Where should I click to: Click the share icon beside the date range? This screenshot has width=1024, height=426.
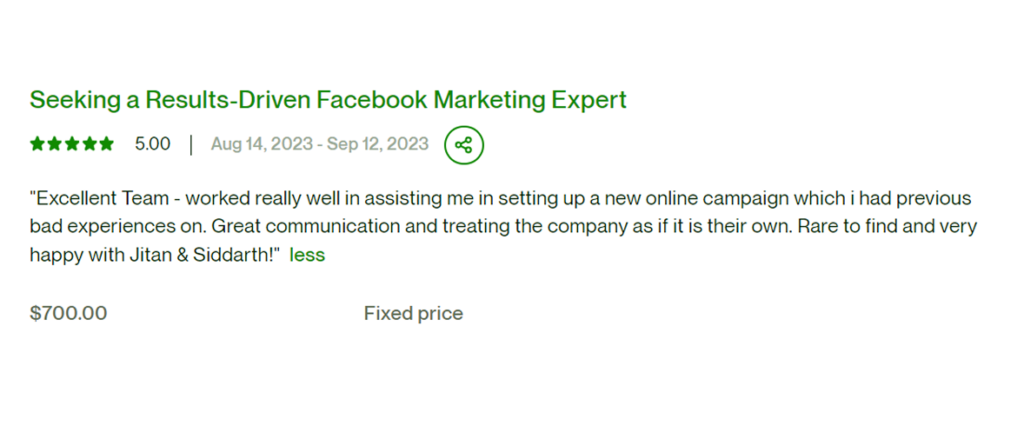pos(463,145)
